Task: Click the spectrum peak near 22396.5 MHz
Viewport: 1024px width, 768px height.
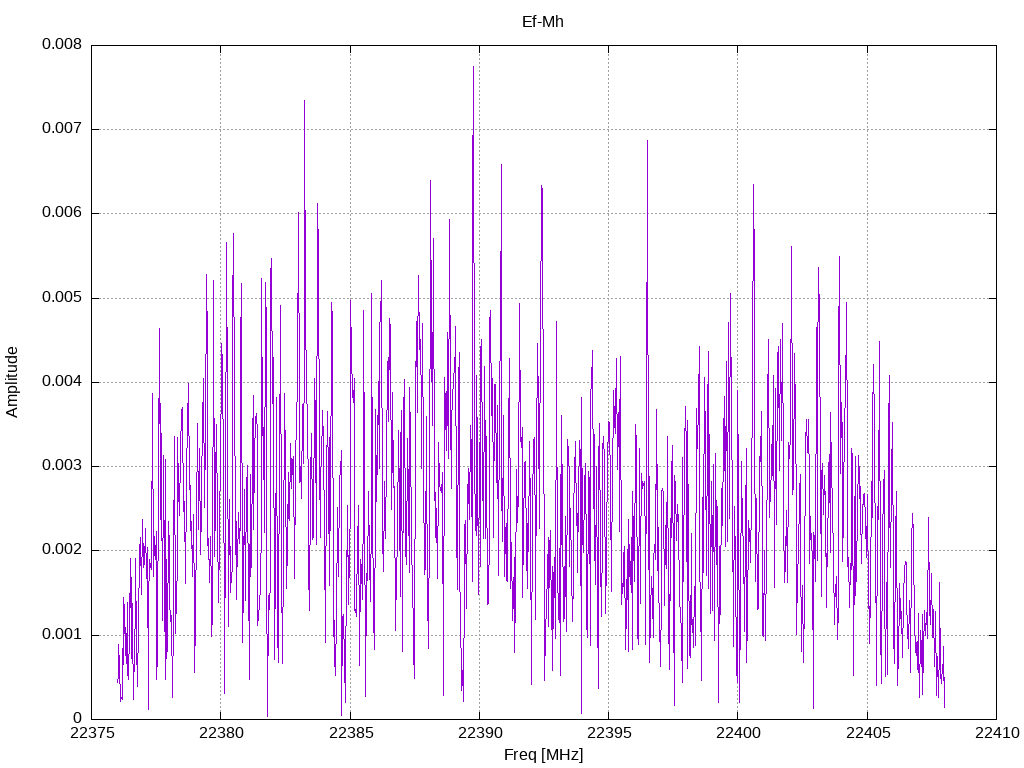Action: pos(647,142)
